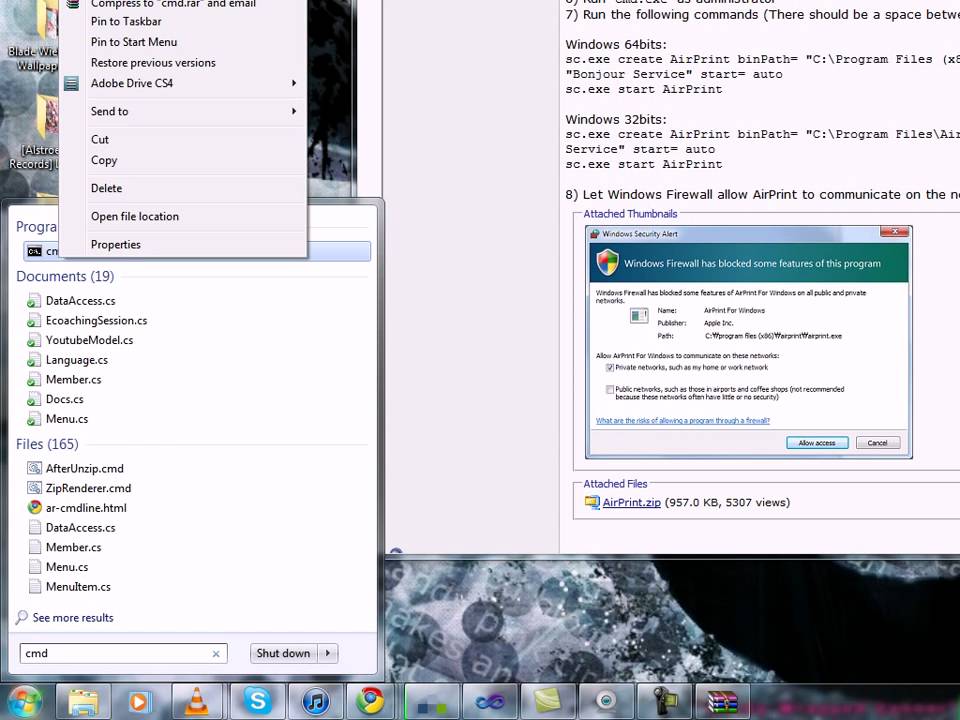Click the shield icon in Security Alert thumbnail
The height and width of the screenshot is (720, 960).
point(607,263)
